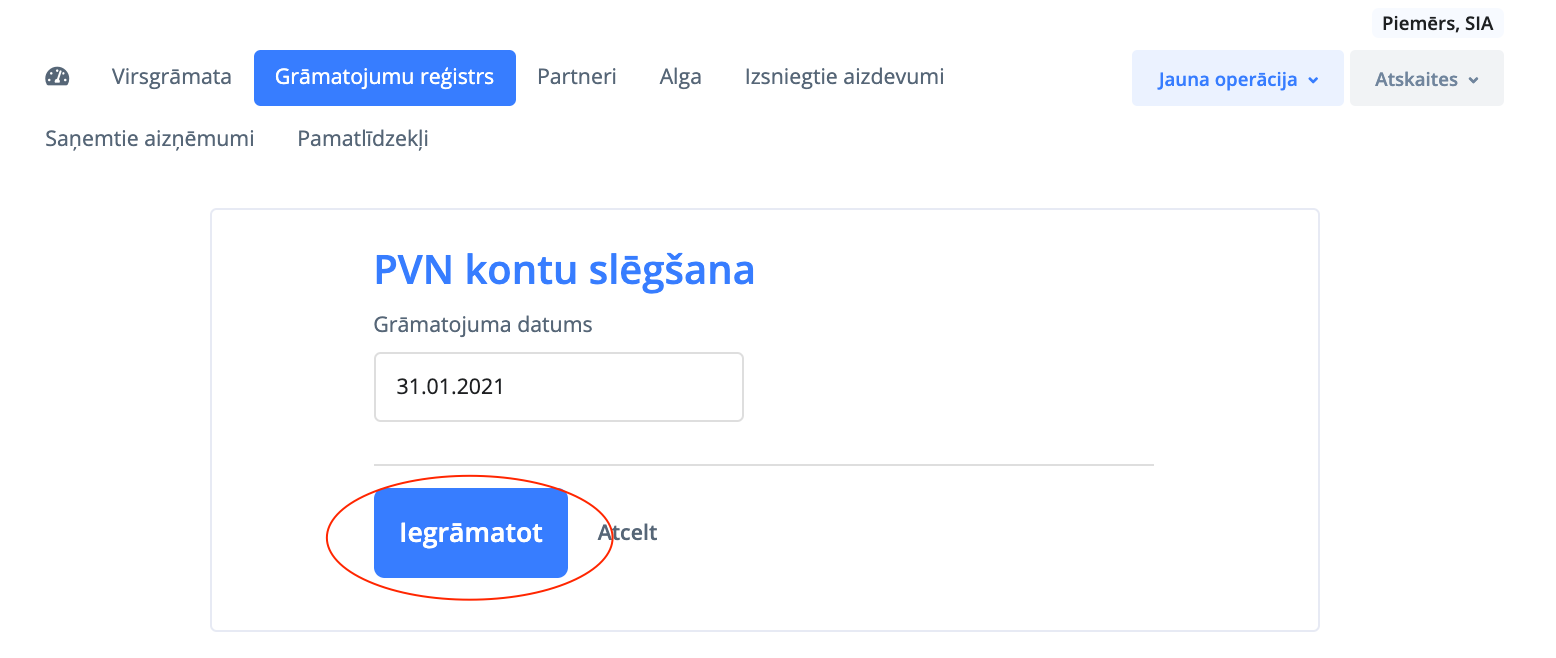The width and height of the screenshot is (1556, 658).
Task: Open the Partneri section
Action: click(x=577, y=77)
